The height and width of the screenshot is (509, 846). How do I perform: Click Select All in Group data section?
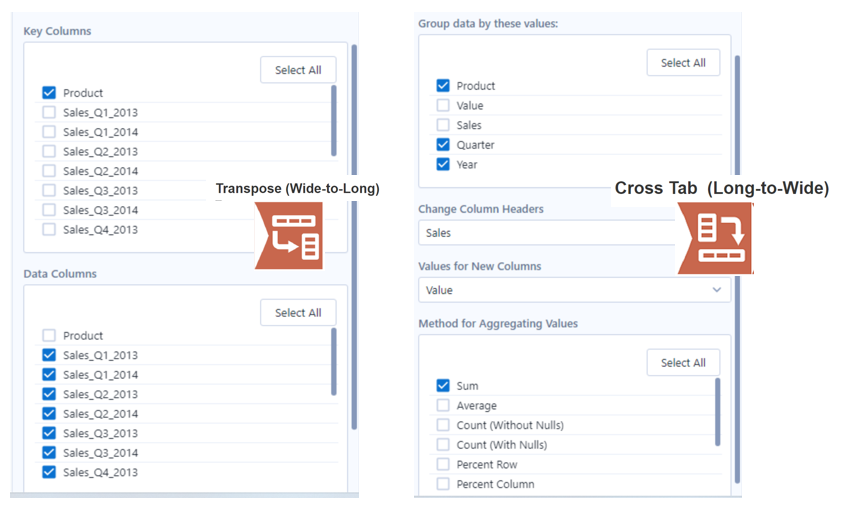click(683, 63)
